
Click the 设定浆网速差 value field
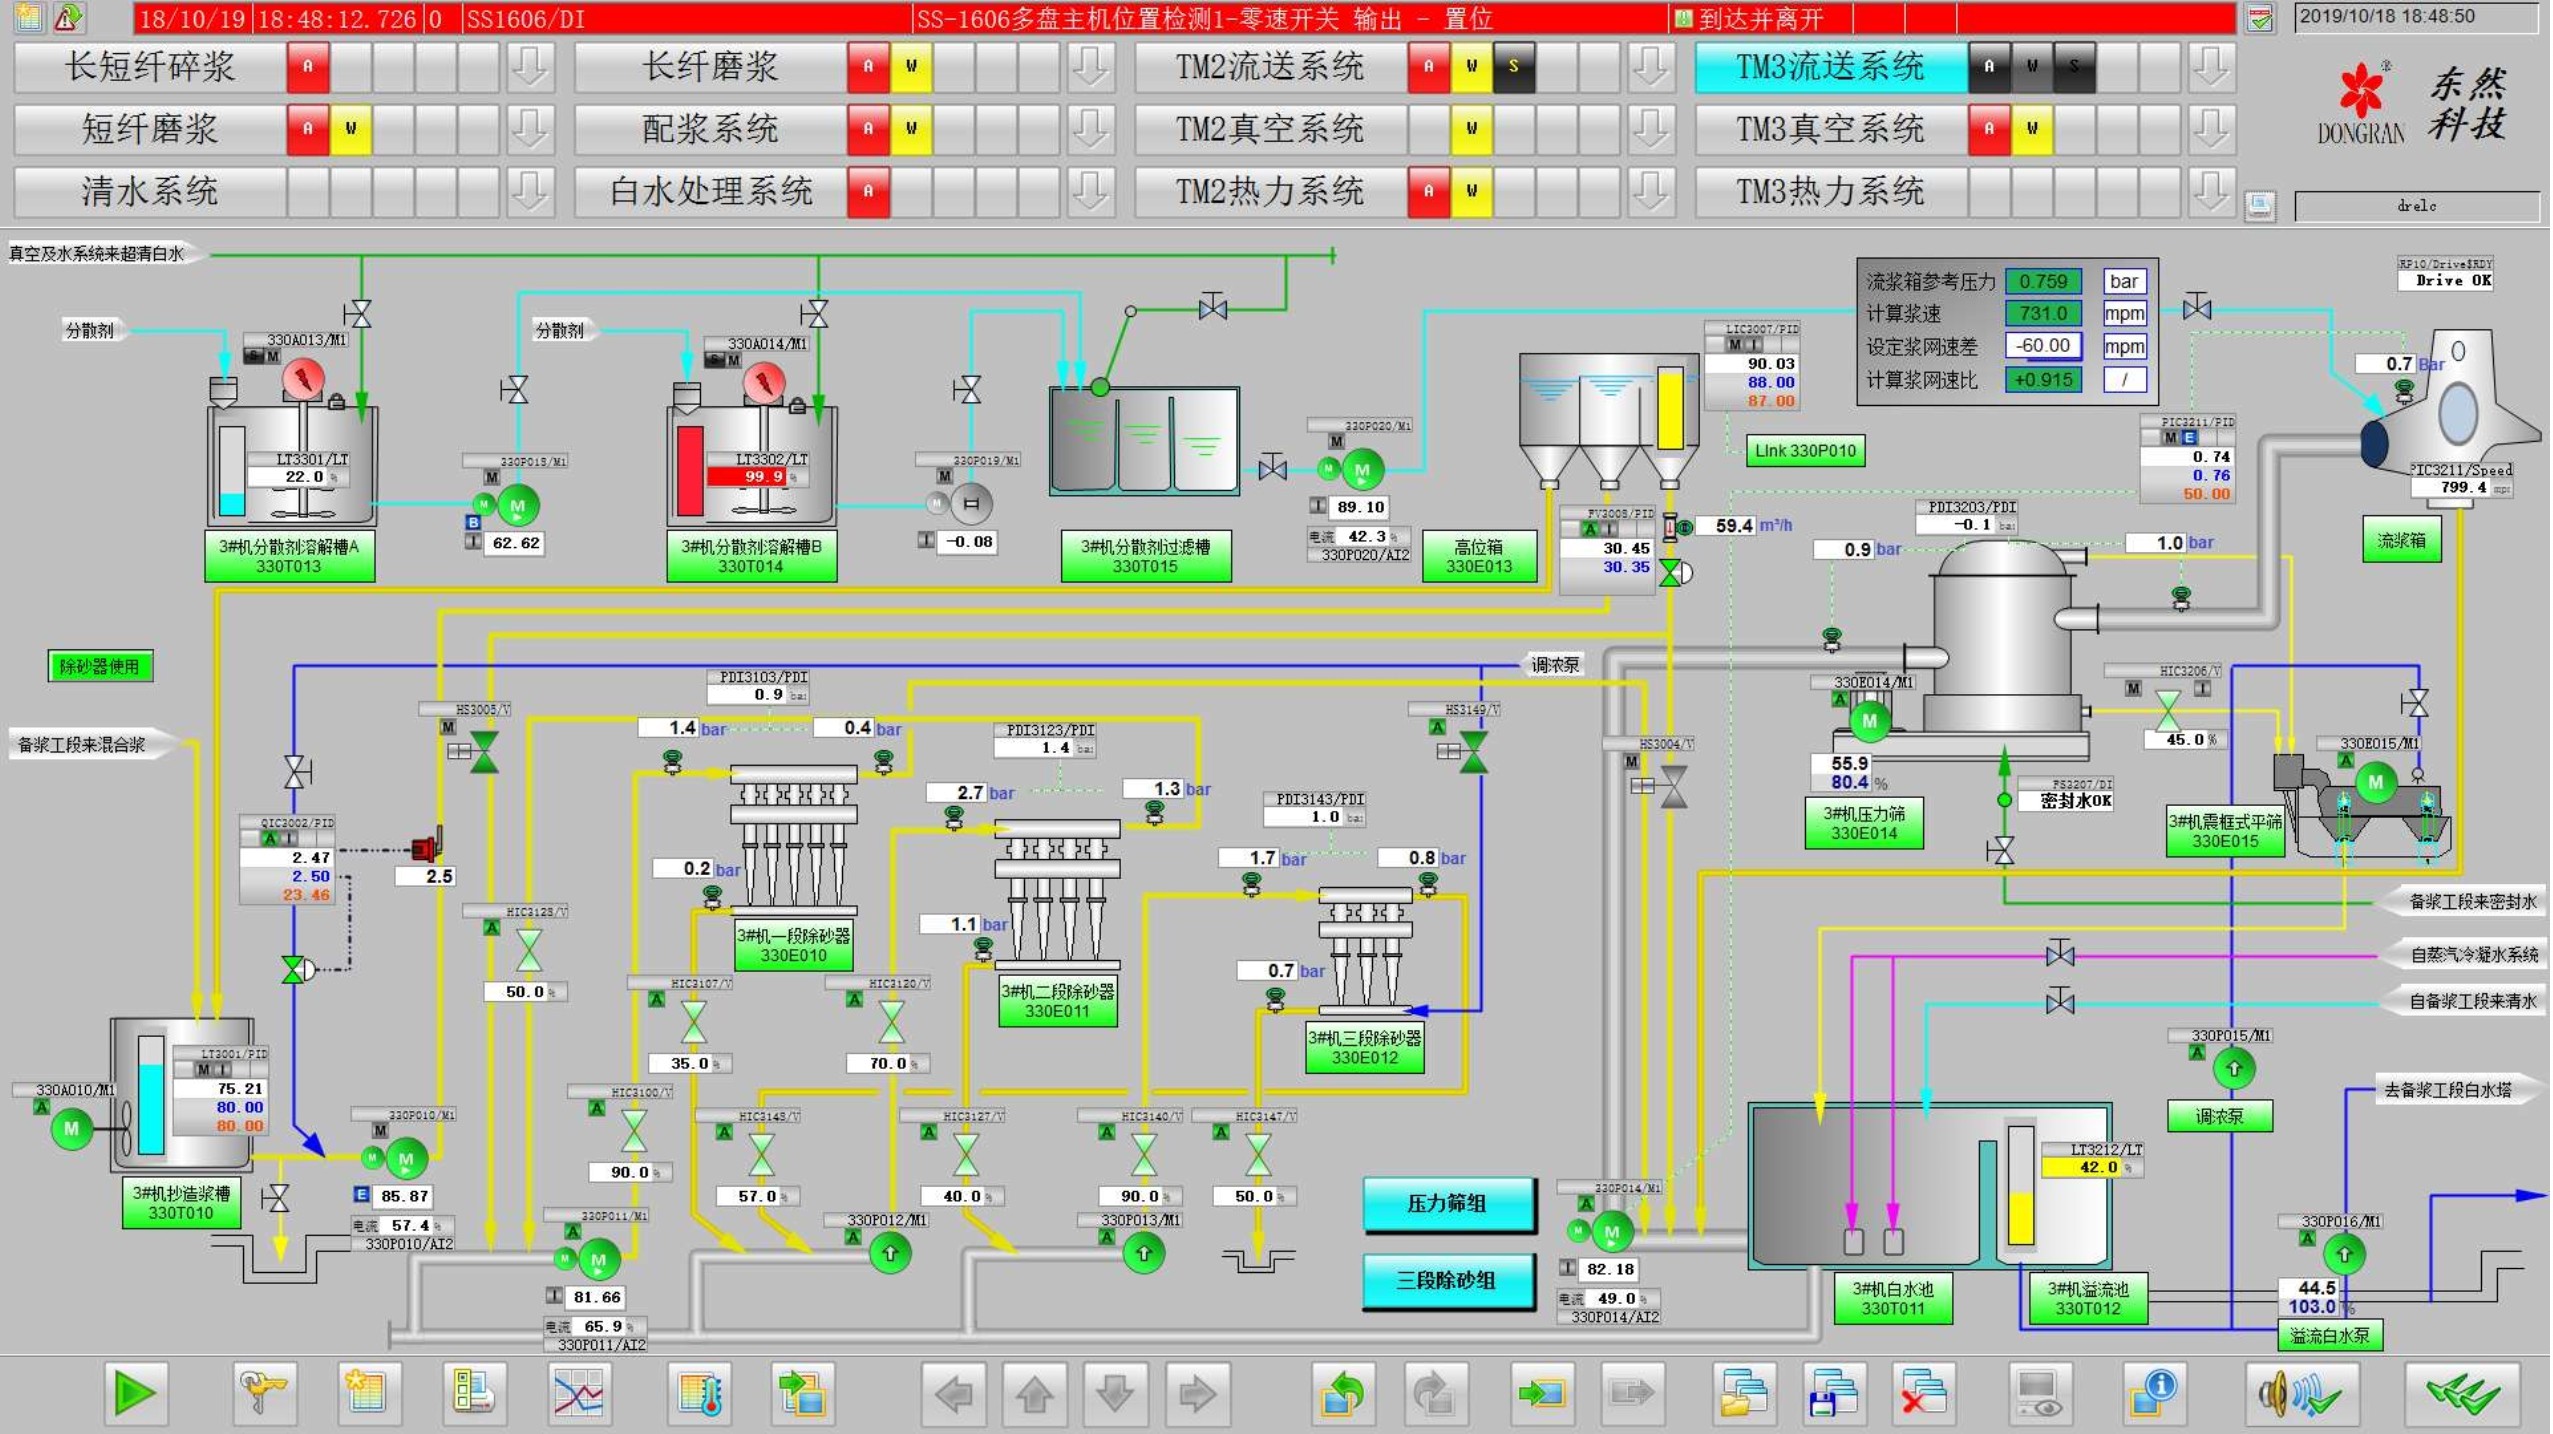pyautogui.click(x=2042, y=346)
